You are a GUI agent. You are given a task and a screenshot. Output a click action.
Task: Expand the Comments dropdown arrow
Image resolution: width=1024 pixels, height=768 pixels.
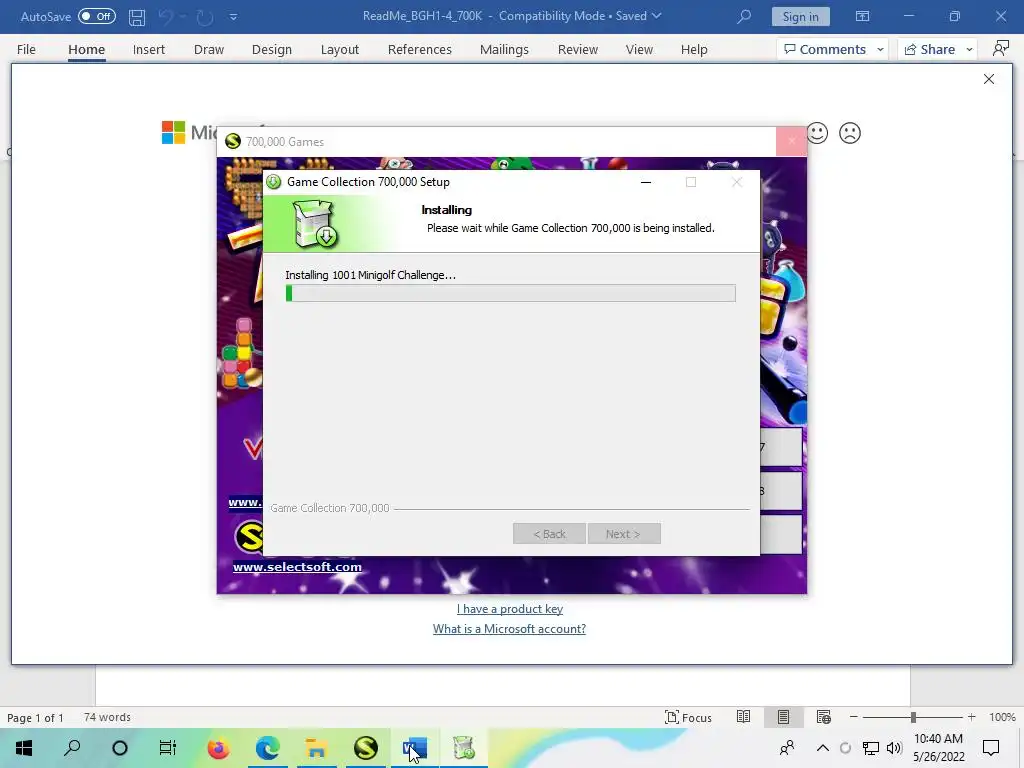point(880,50)
